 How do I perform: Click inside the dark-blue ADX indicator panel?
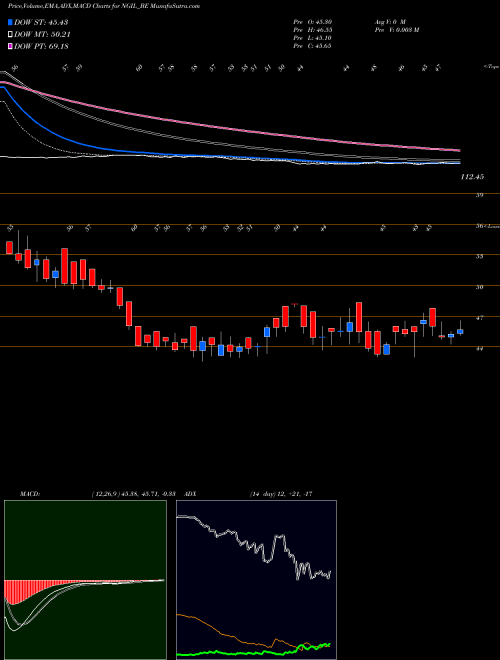(x=256, y=580)
